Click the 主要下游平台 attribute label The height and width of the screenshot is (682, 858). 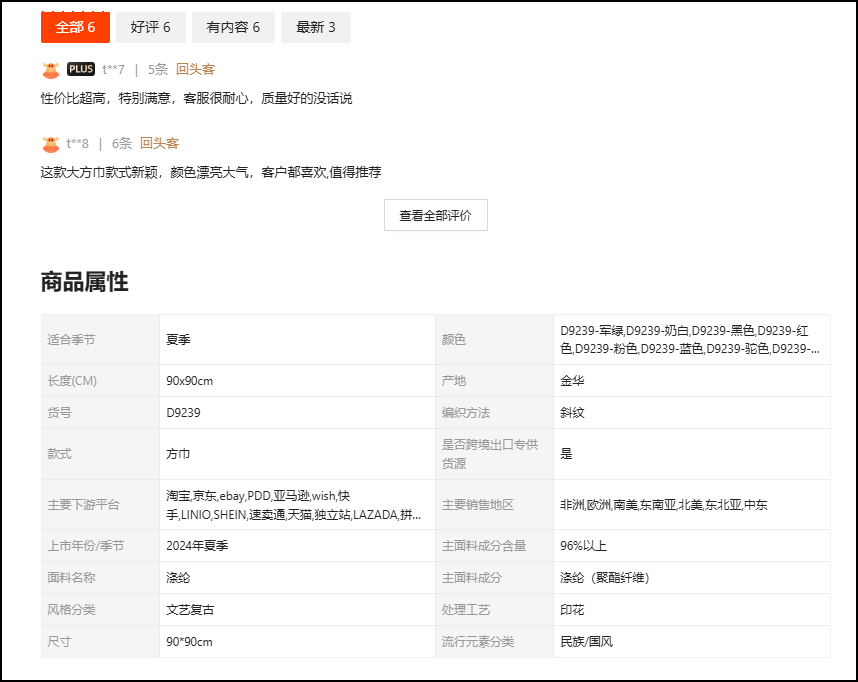pos(83,505)
